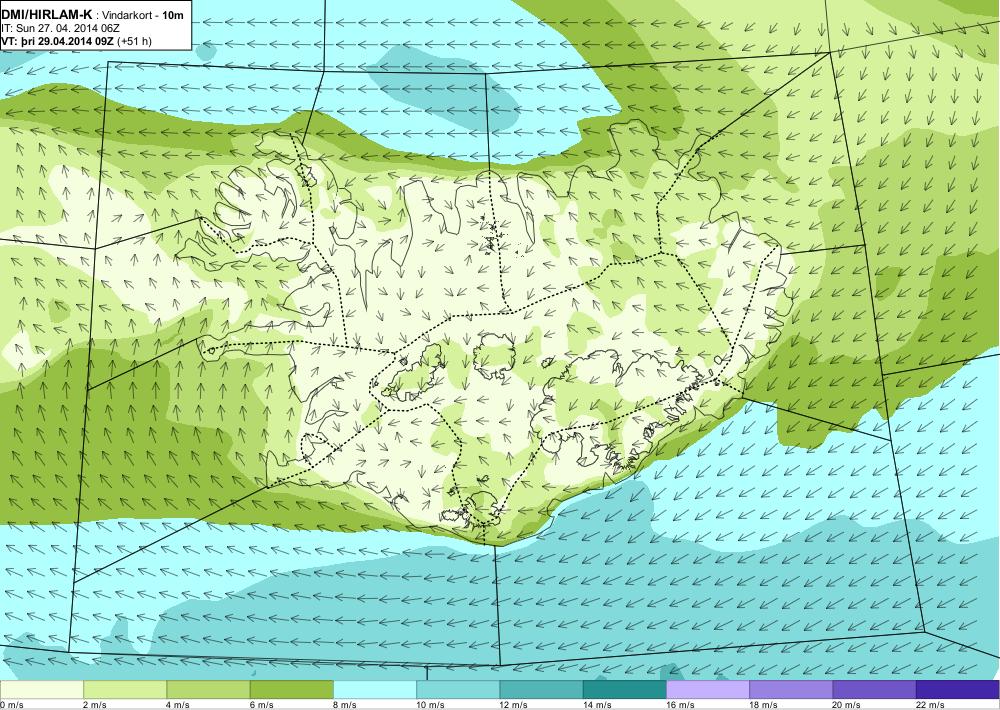Screen dimensions: 1000x710
Task: Select the dark teal 14–16 m/s legend swatch
Action: pyautogui.click(x=624, y=690)
